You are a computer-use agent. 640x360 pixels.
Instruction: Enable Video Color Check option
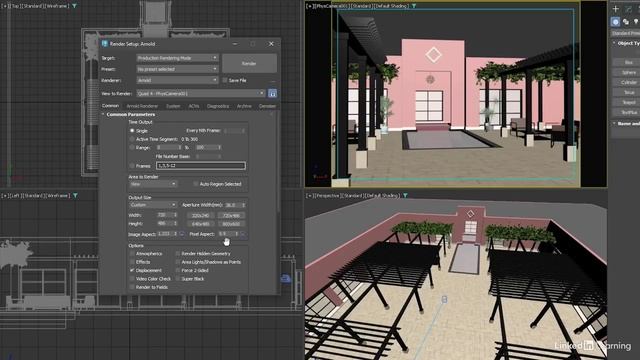coord(132,279)
